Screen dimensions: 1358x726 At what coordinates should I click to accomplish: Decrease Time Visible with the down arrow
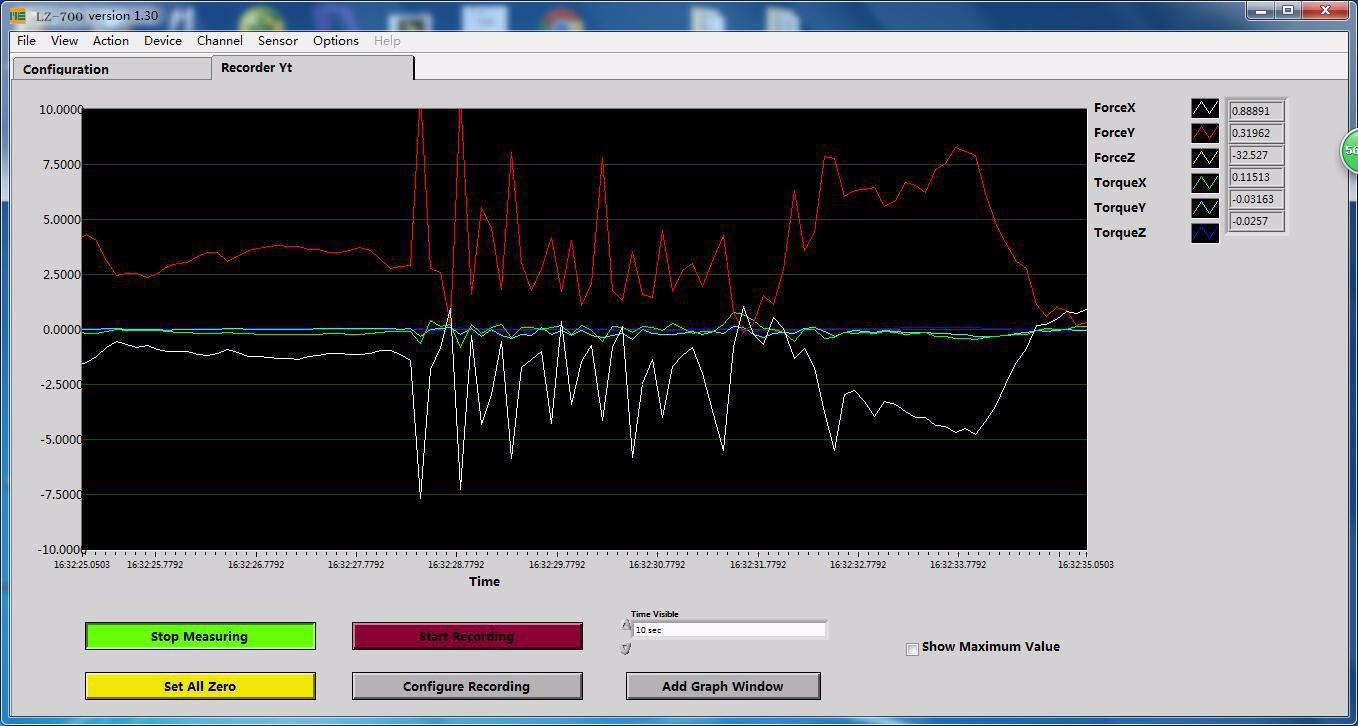(626, 648)
